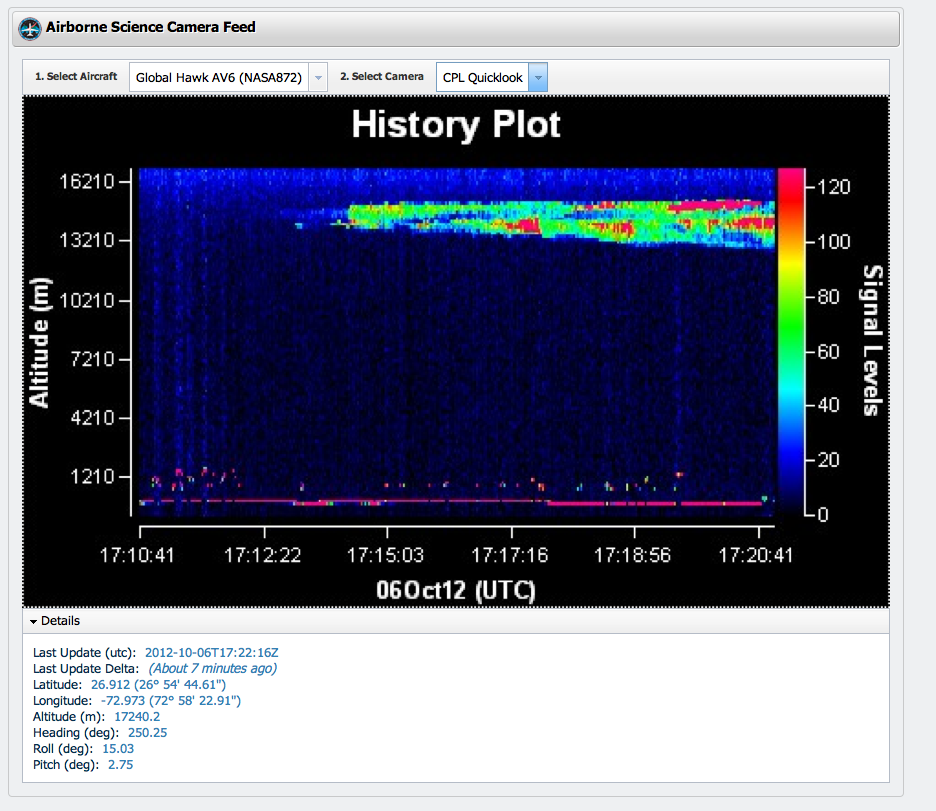Viewport: 936px width, 811px height.
Task: Click the Last Update UTC timestamp value
Action: [x=211, y=653]
